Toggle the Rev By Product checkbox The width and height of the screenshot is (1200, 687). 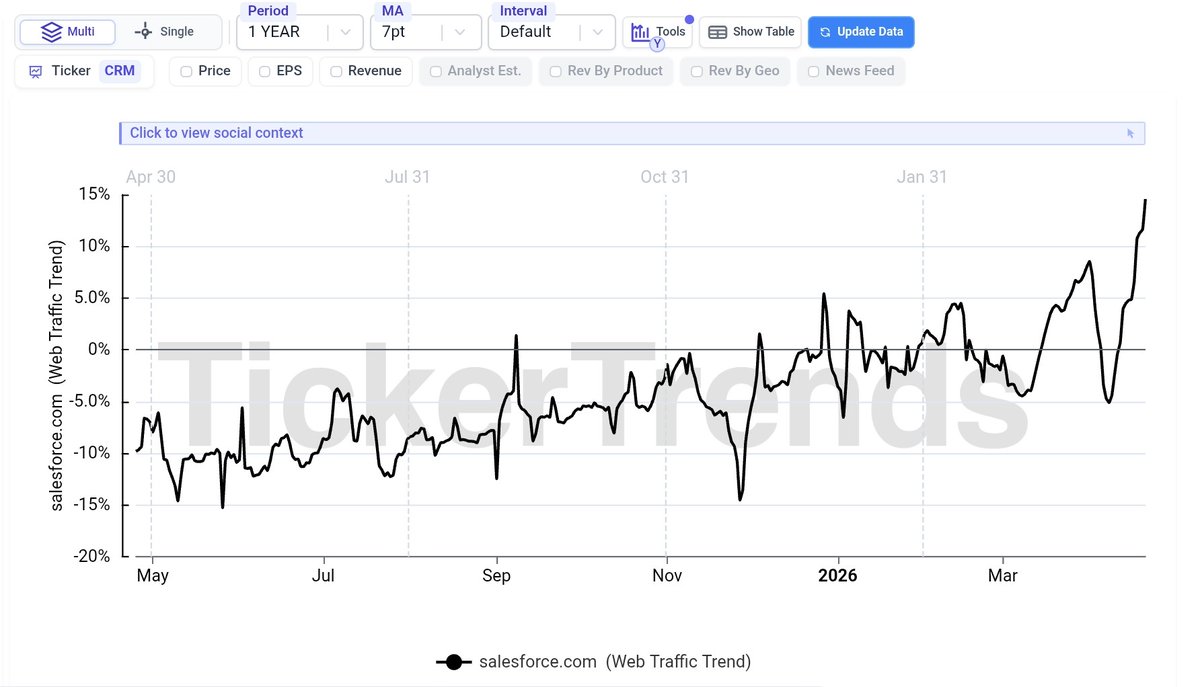[555, 72]
